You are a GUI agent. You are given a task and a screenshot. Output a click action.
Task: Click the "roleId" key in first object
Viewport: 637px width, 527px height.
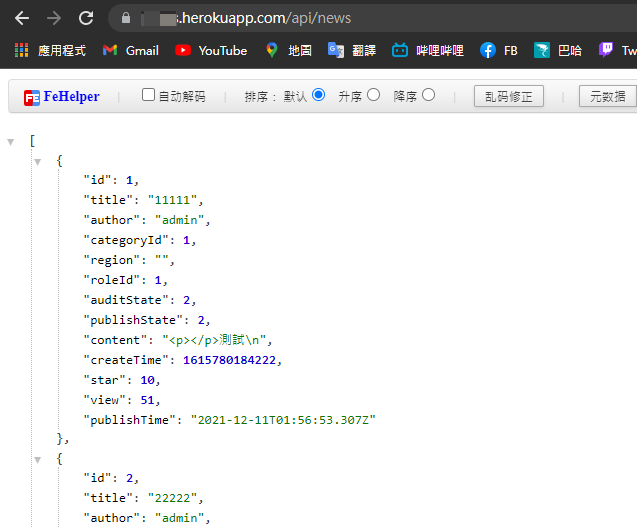coord(111,280)
